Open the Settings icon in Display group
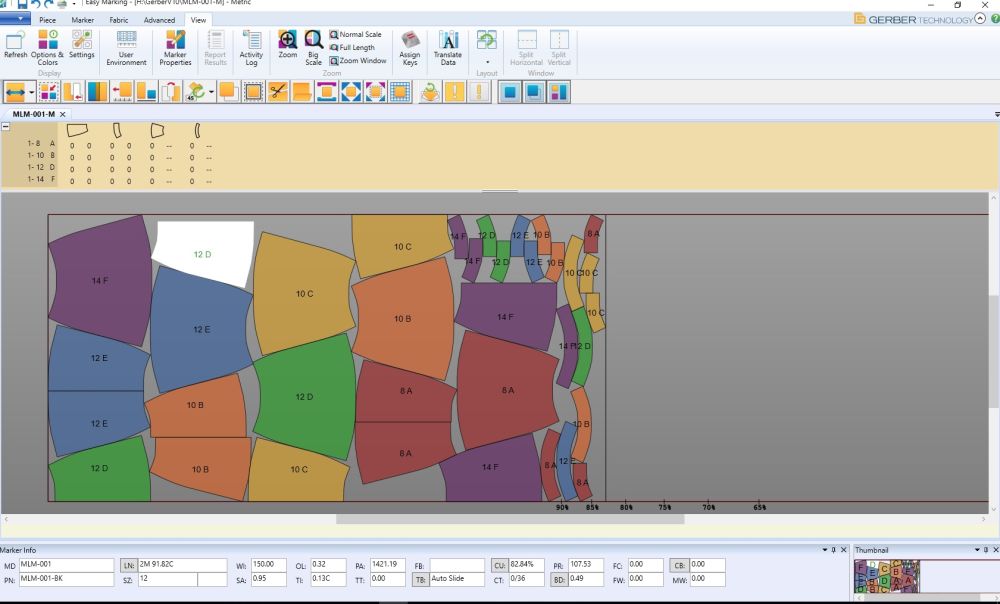The width and height of the screenshot is (1000, 604). (82, 45)
